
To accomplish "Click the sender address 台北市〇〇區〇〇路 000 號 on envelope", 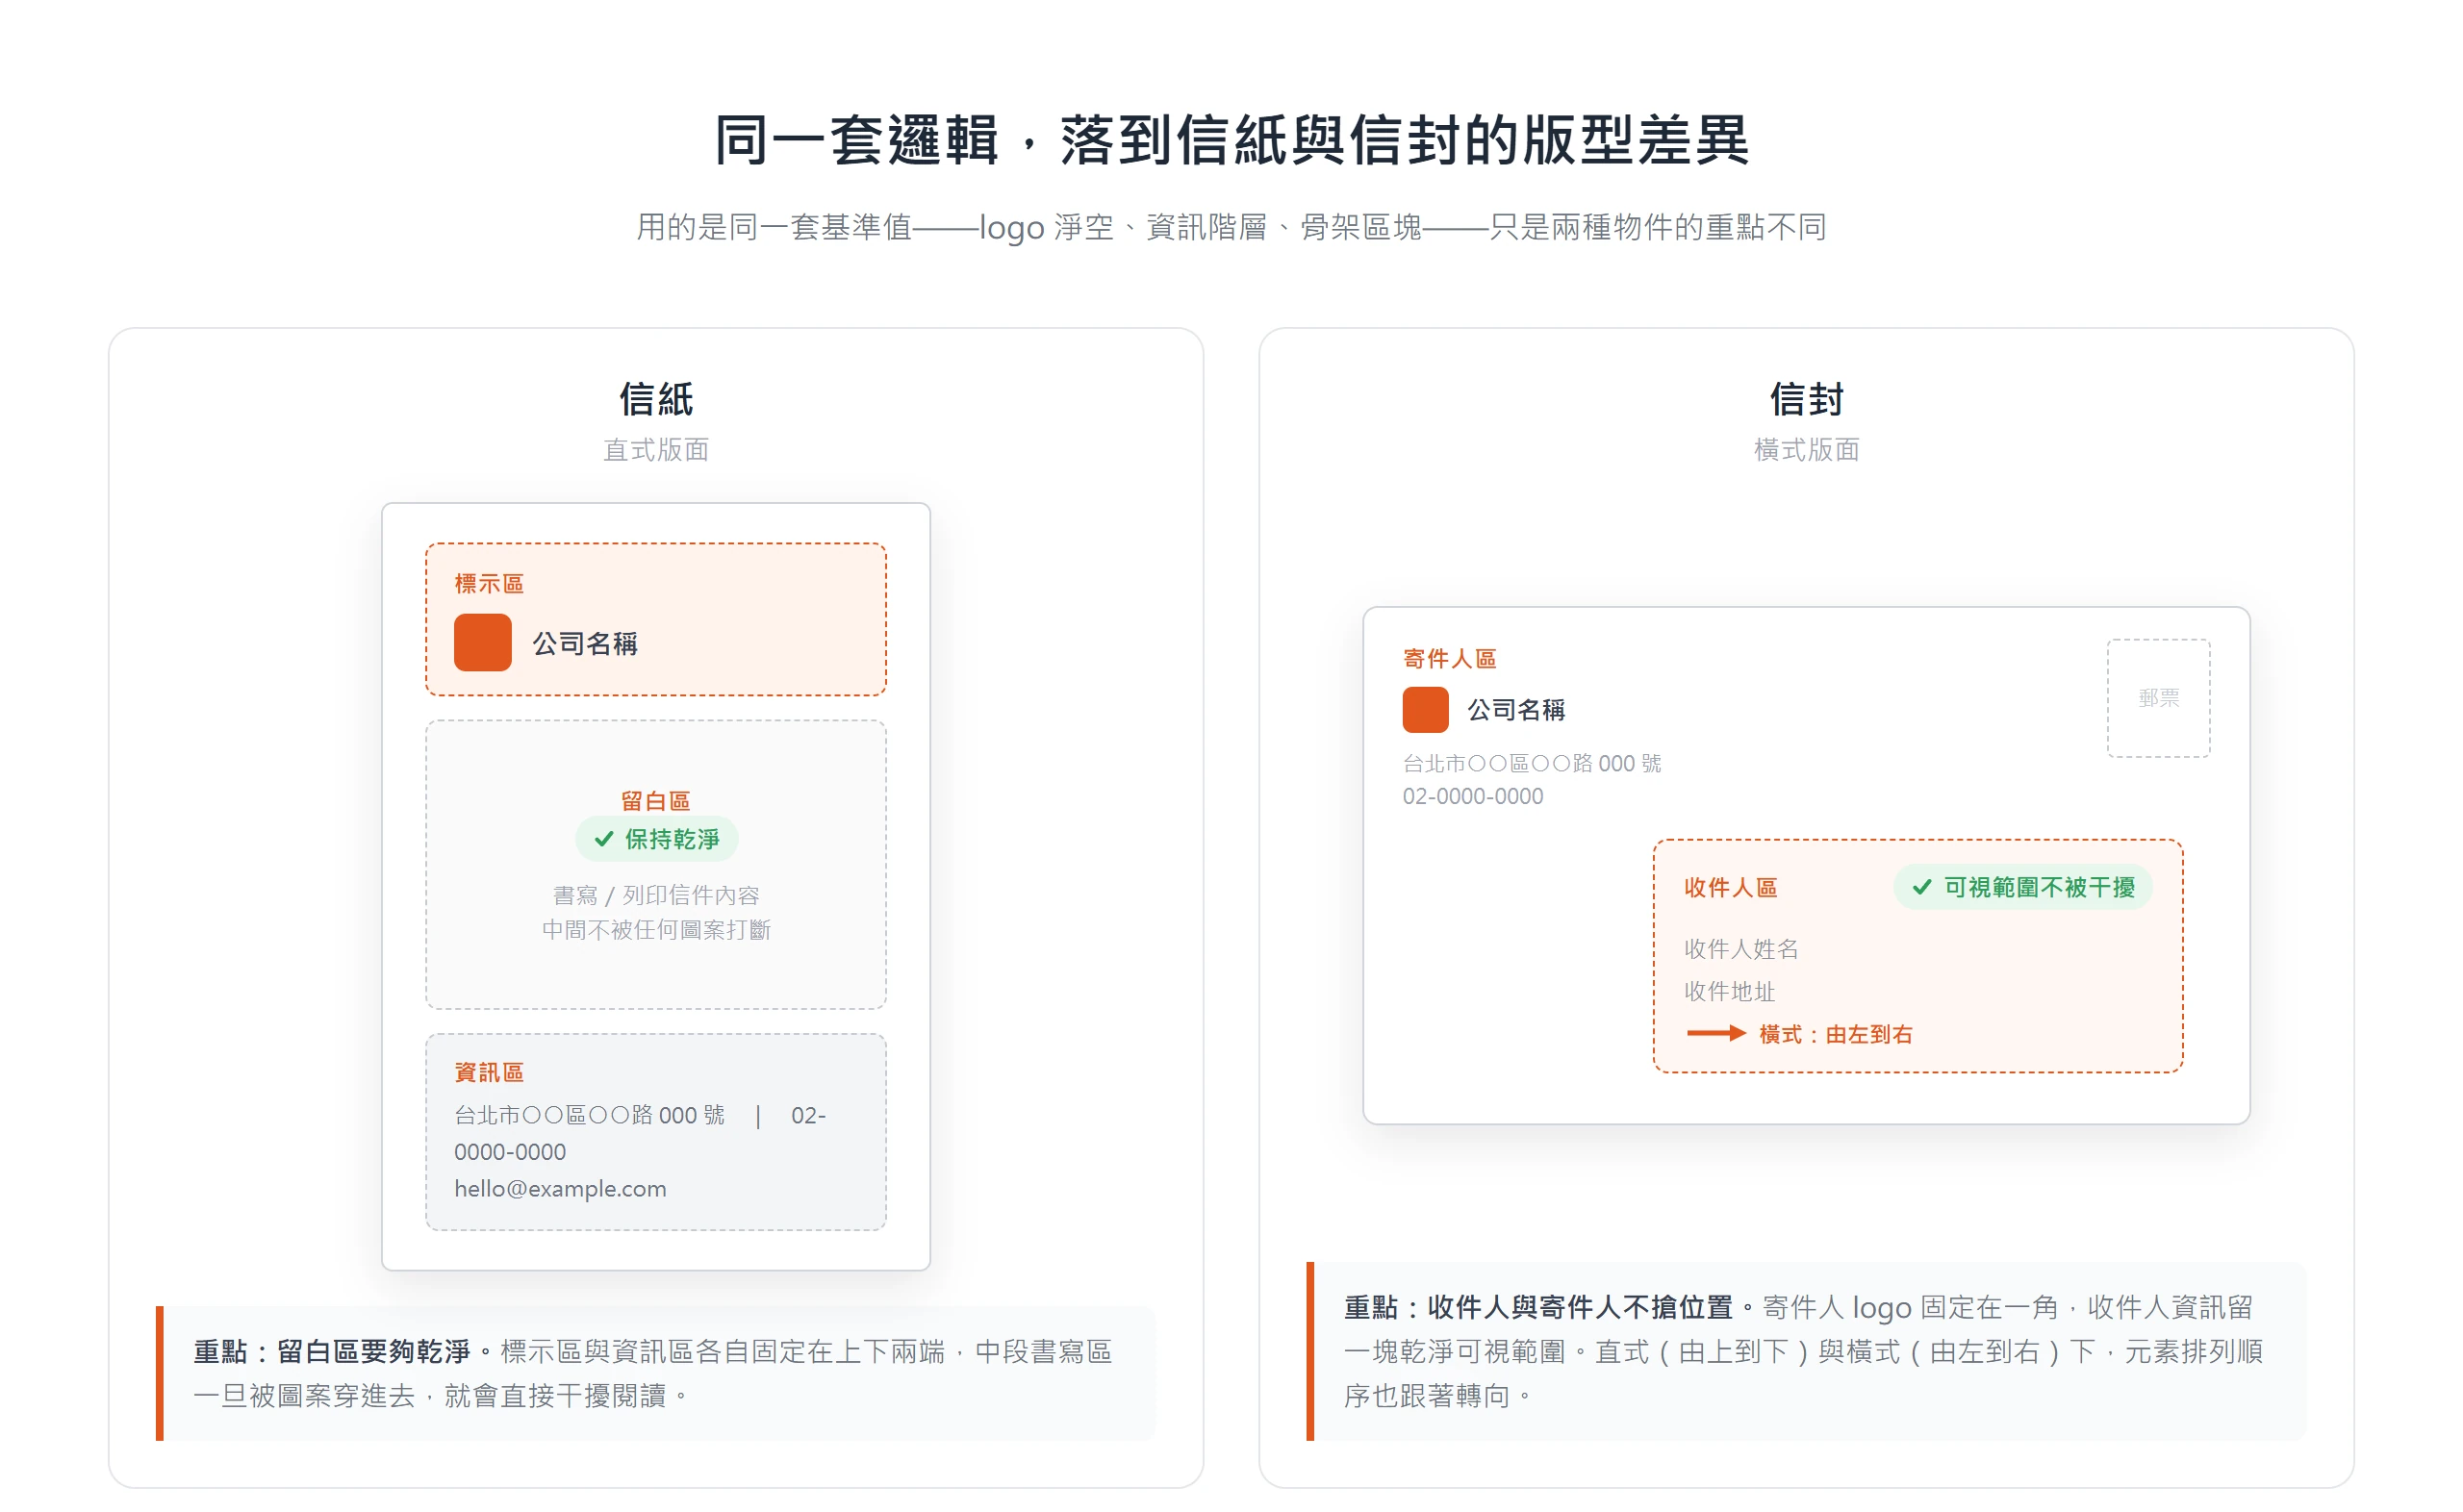I will (x=1532, y=764).
